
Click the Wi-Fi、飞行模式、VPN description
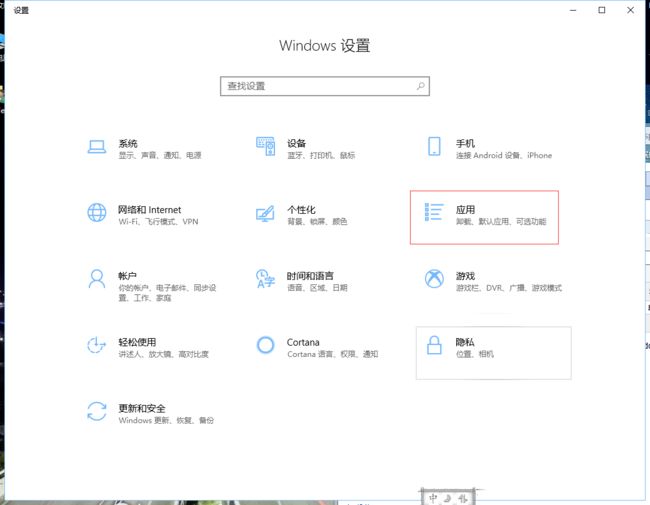(158, 222)
